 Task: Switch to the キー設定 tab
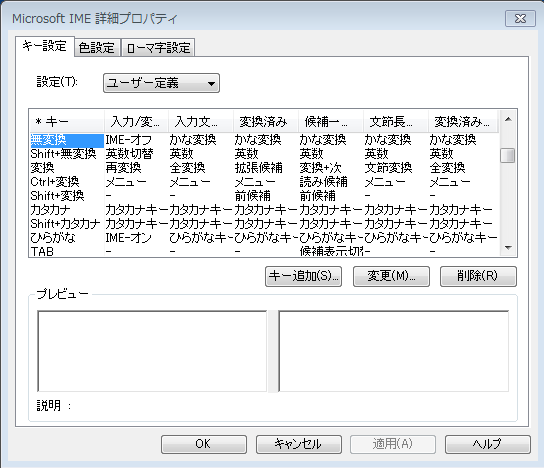pyautogui.click(x=45, y=46)
